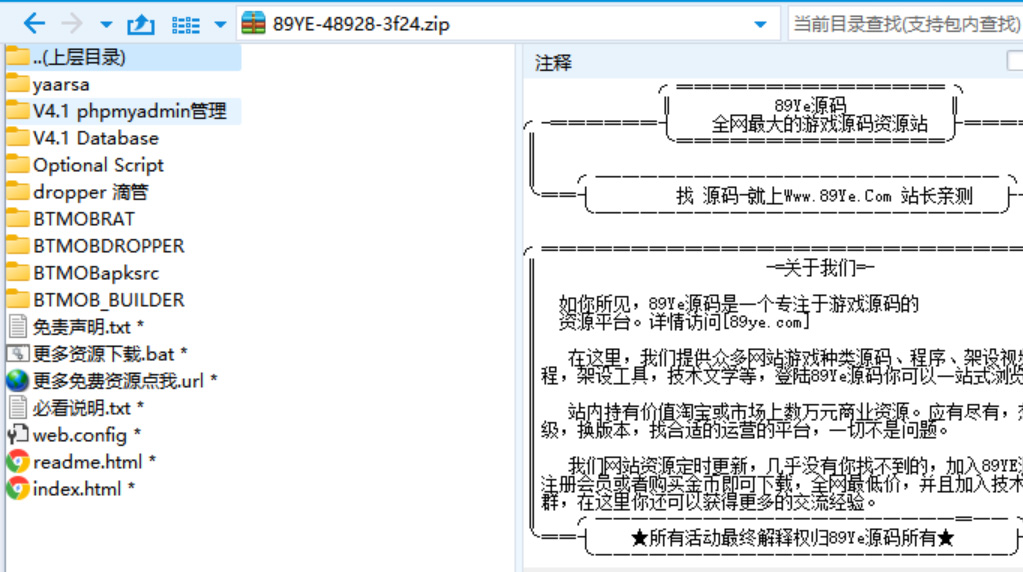This screenshot has height=572, width=1023.
Task: Select the 更多资源下载.bat file
Action: [x=103, y=354]
